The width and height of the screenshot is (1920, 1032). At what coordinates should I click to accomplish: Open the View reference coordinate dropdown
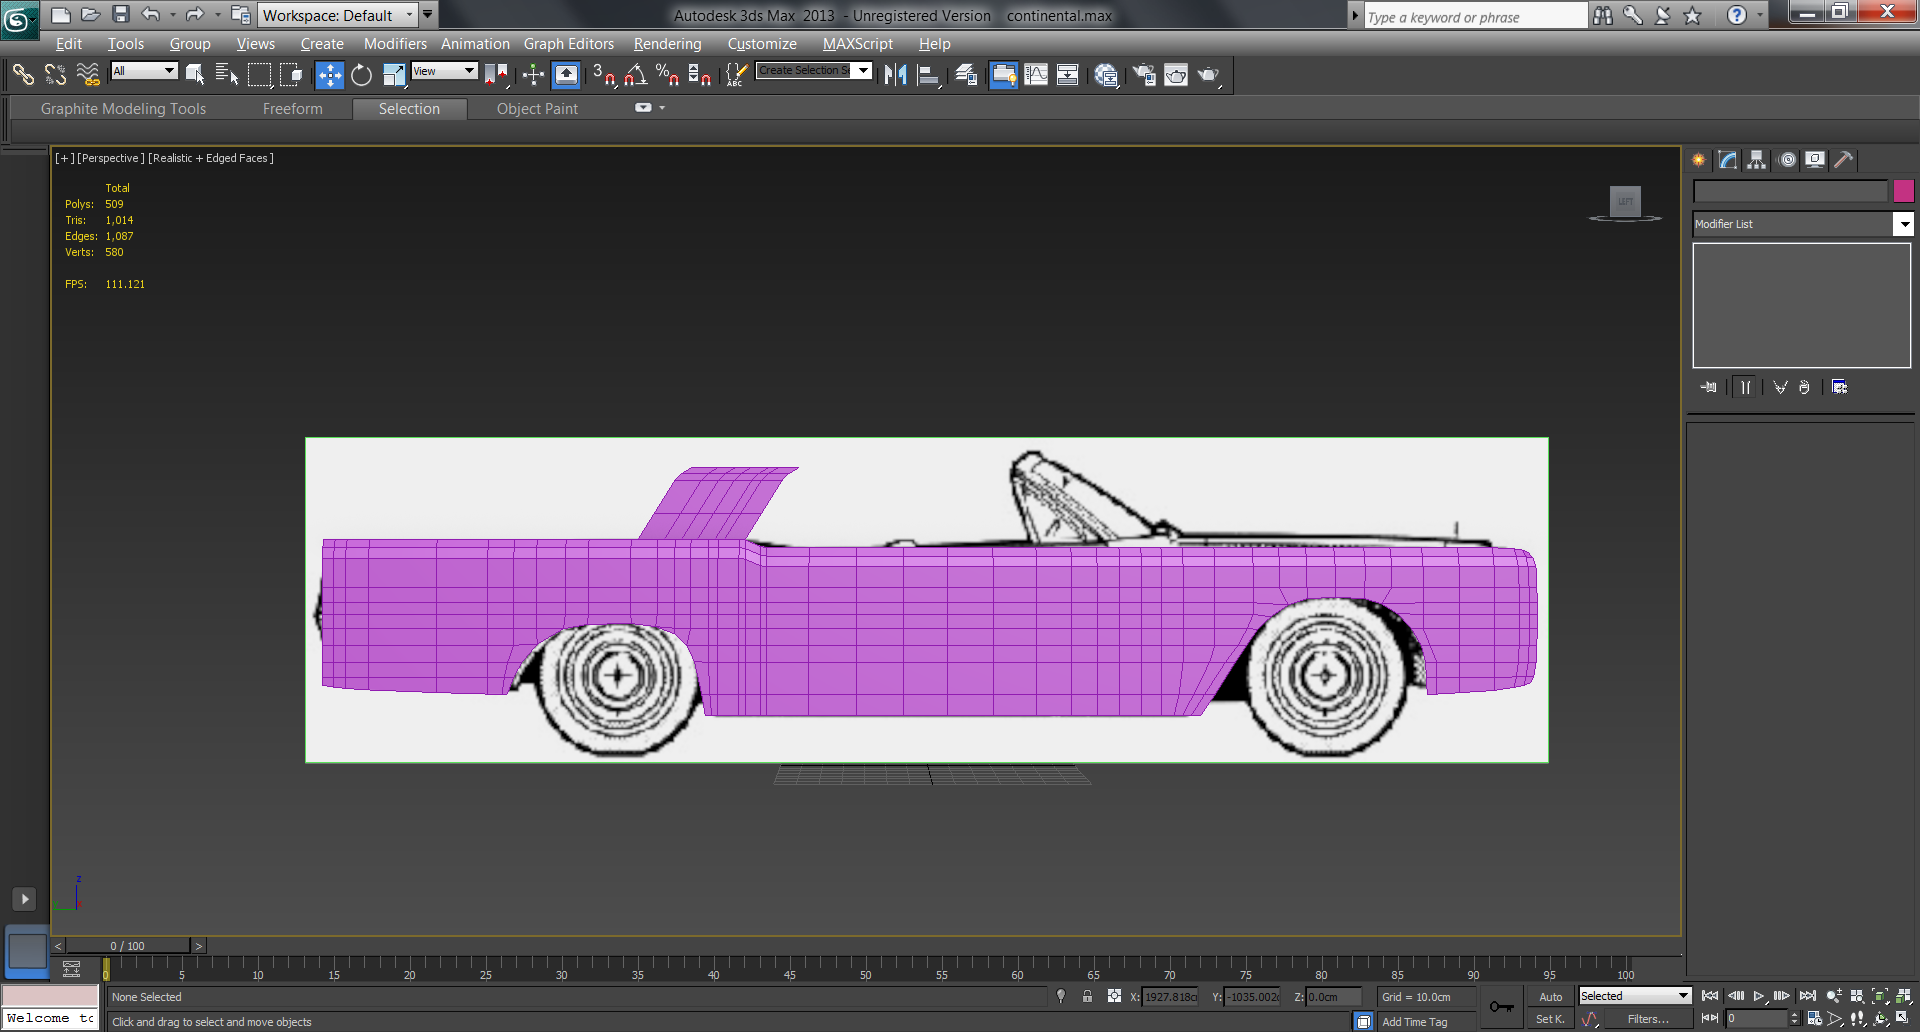pos(444,71)
